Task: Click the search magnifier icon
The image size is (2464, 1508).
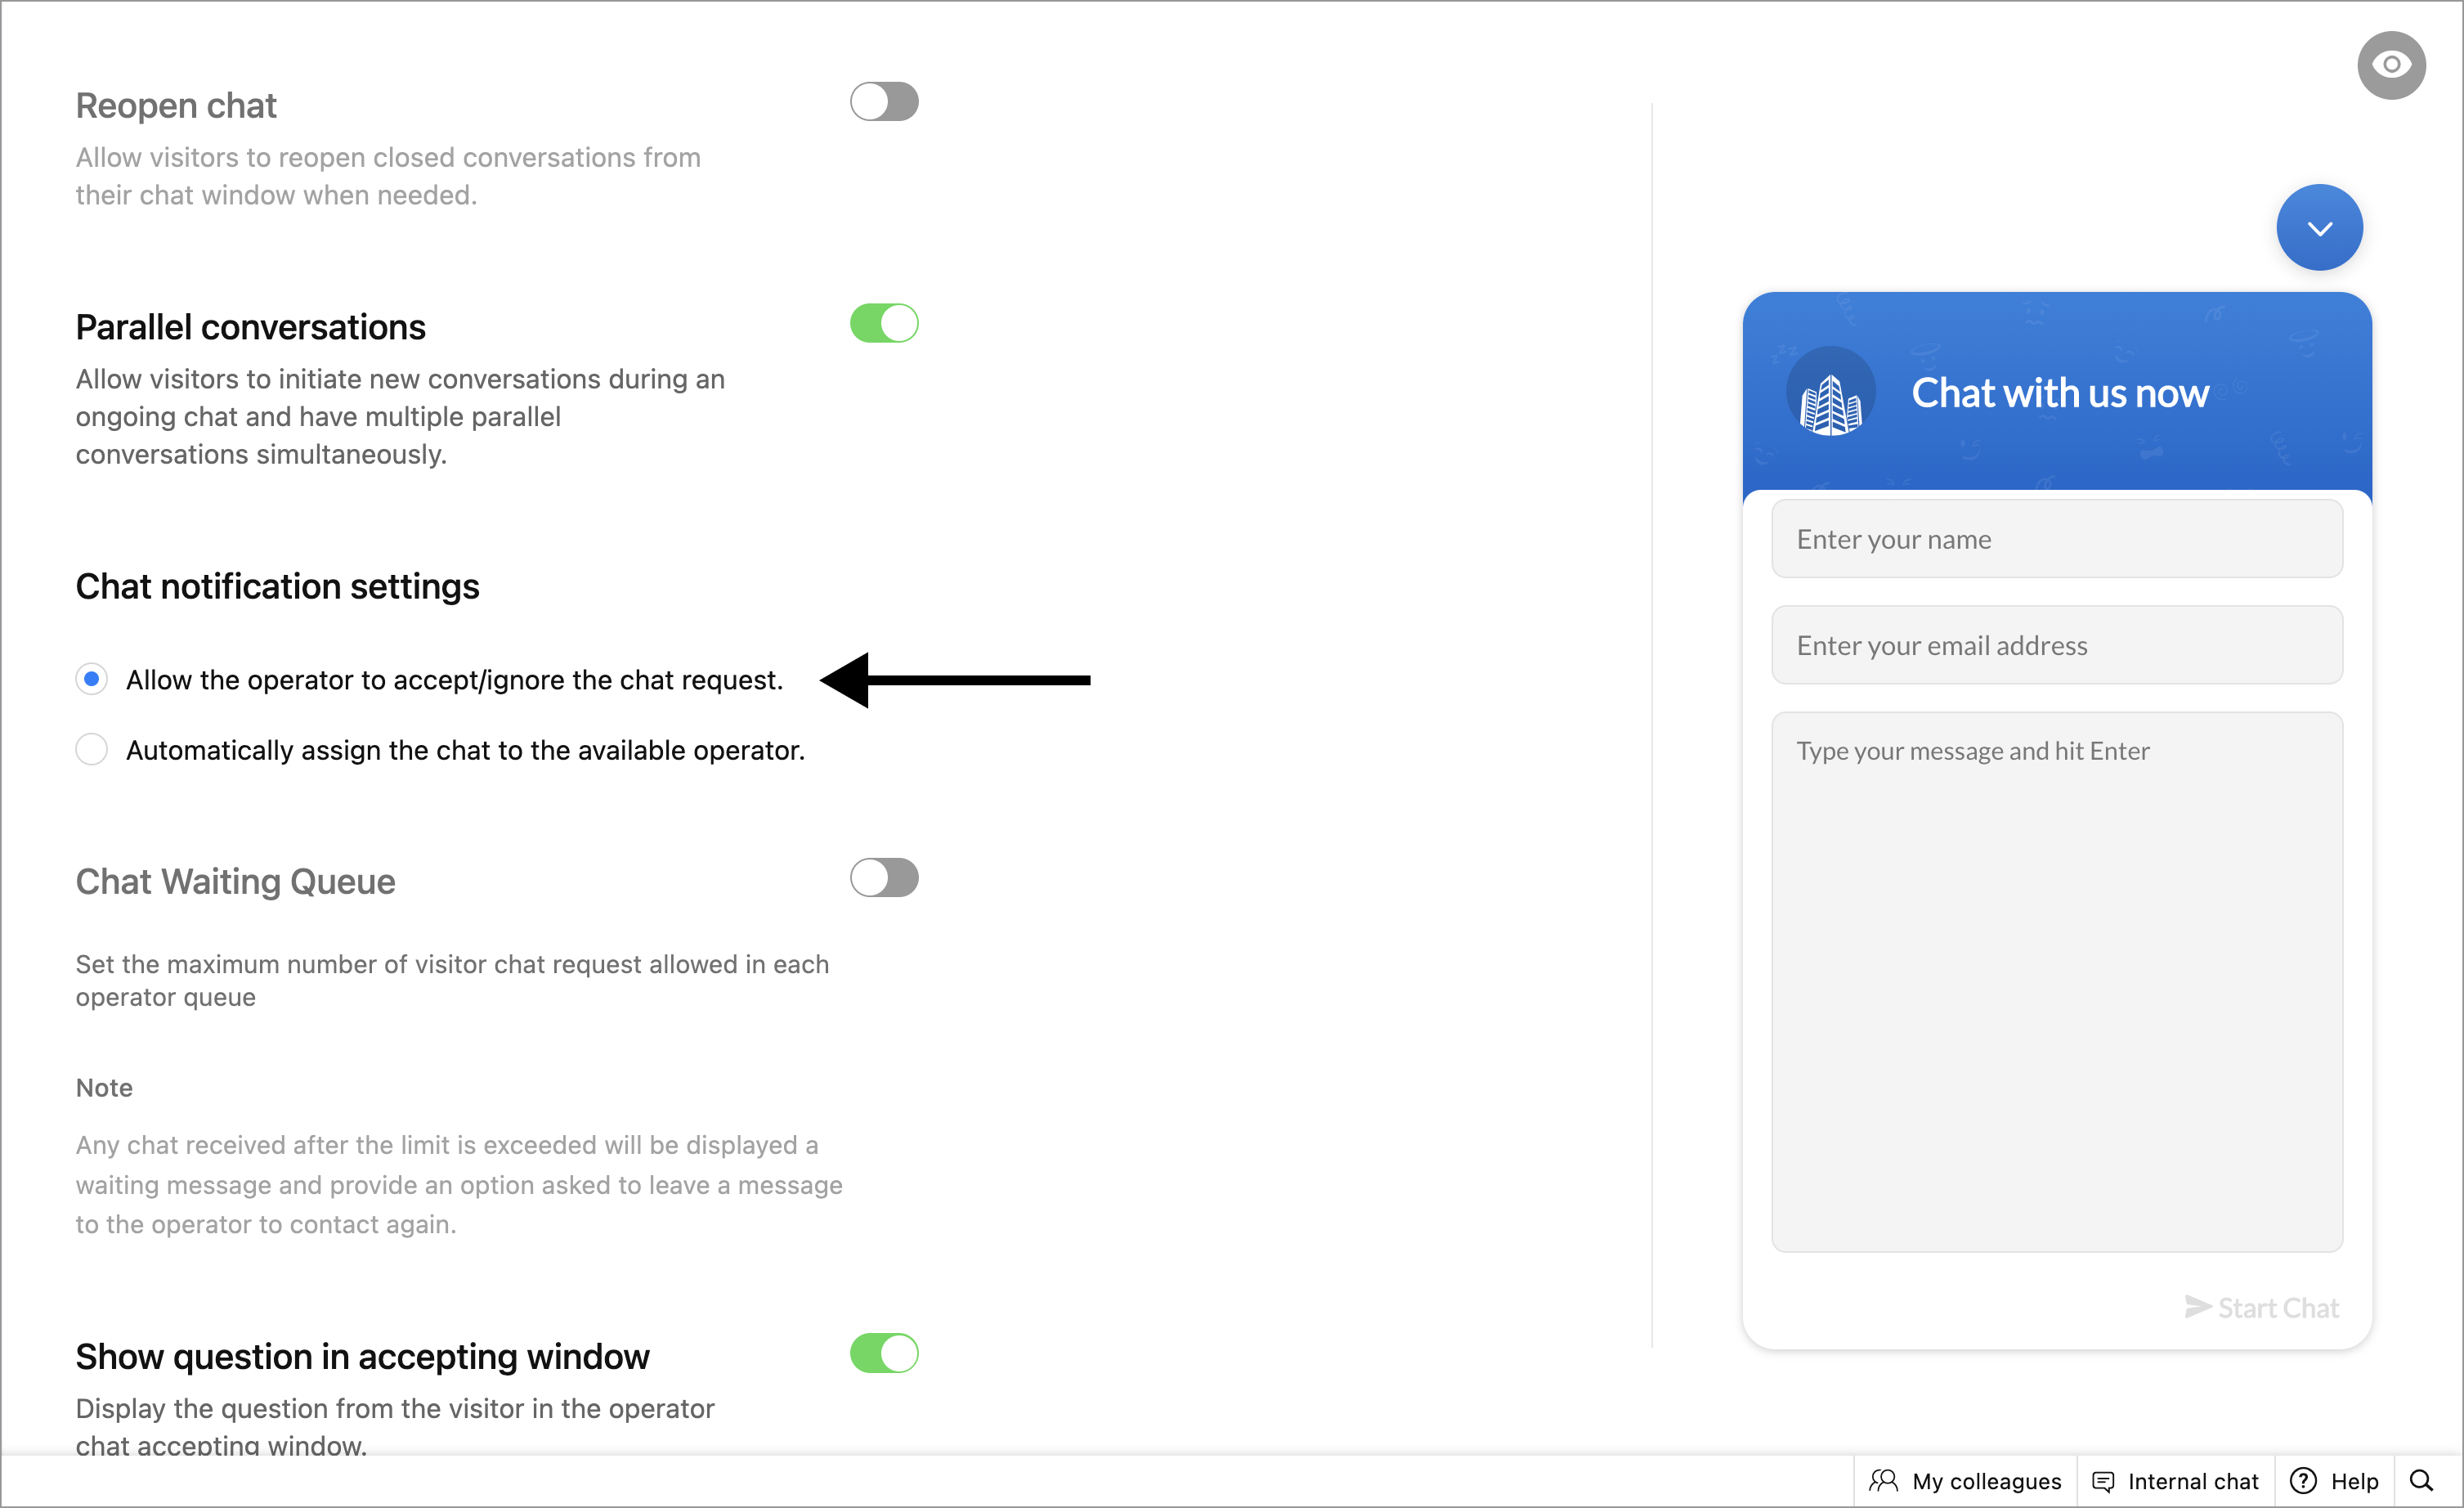Action: coord(2421,1481)
